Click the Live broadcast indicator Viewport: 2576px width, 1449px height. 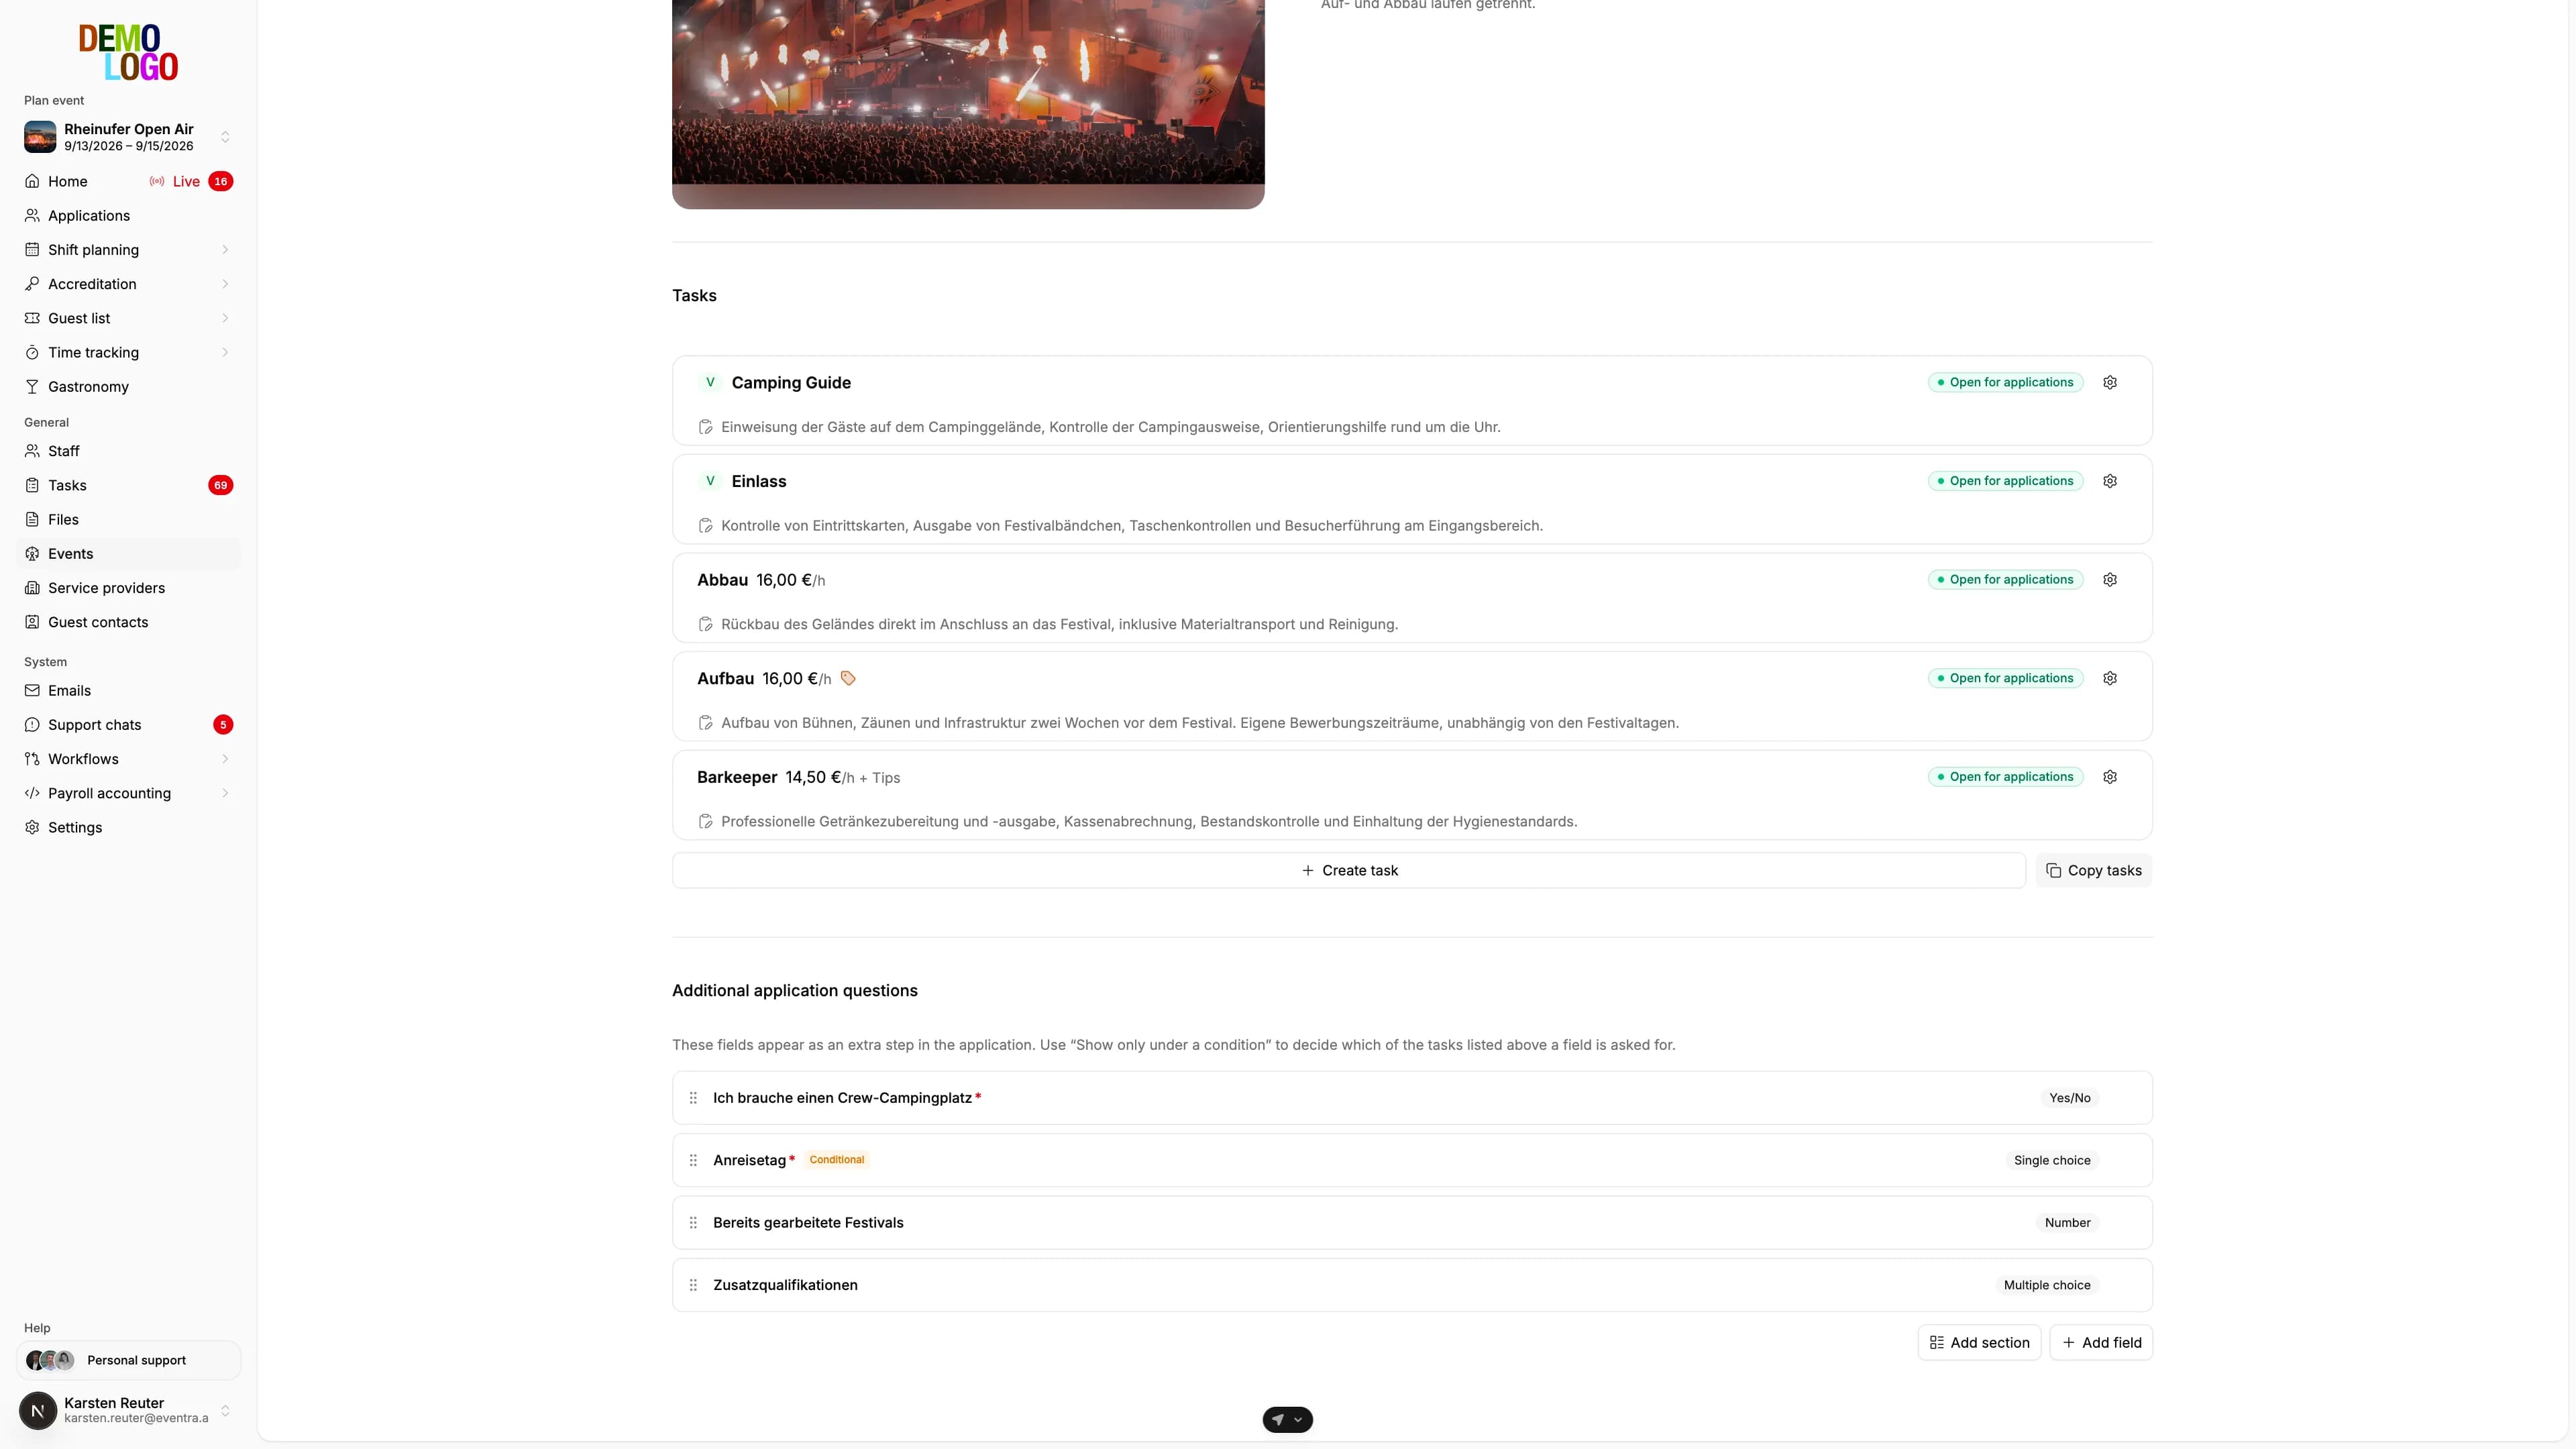tap(175, 181)
